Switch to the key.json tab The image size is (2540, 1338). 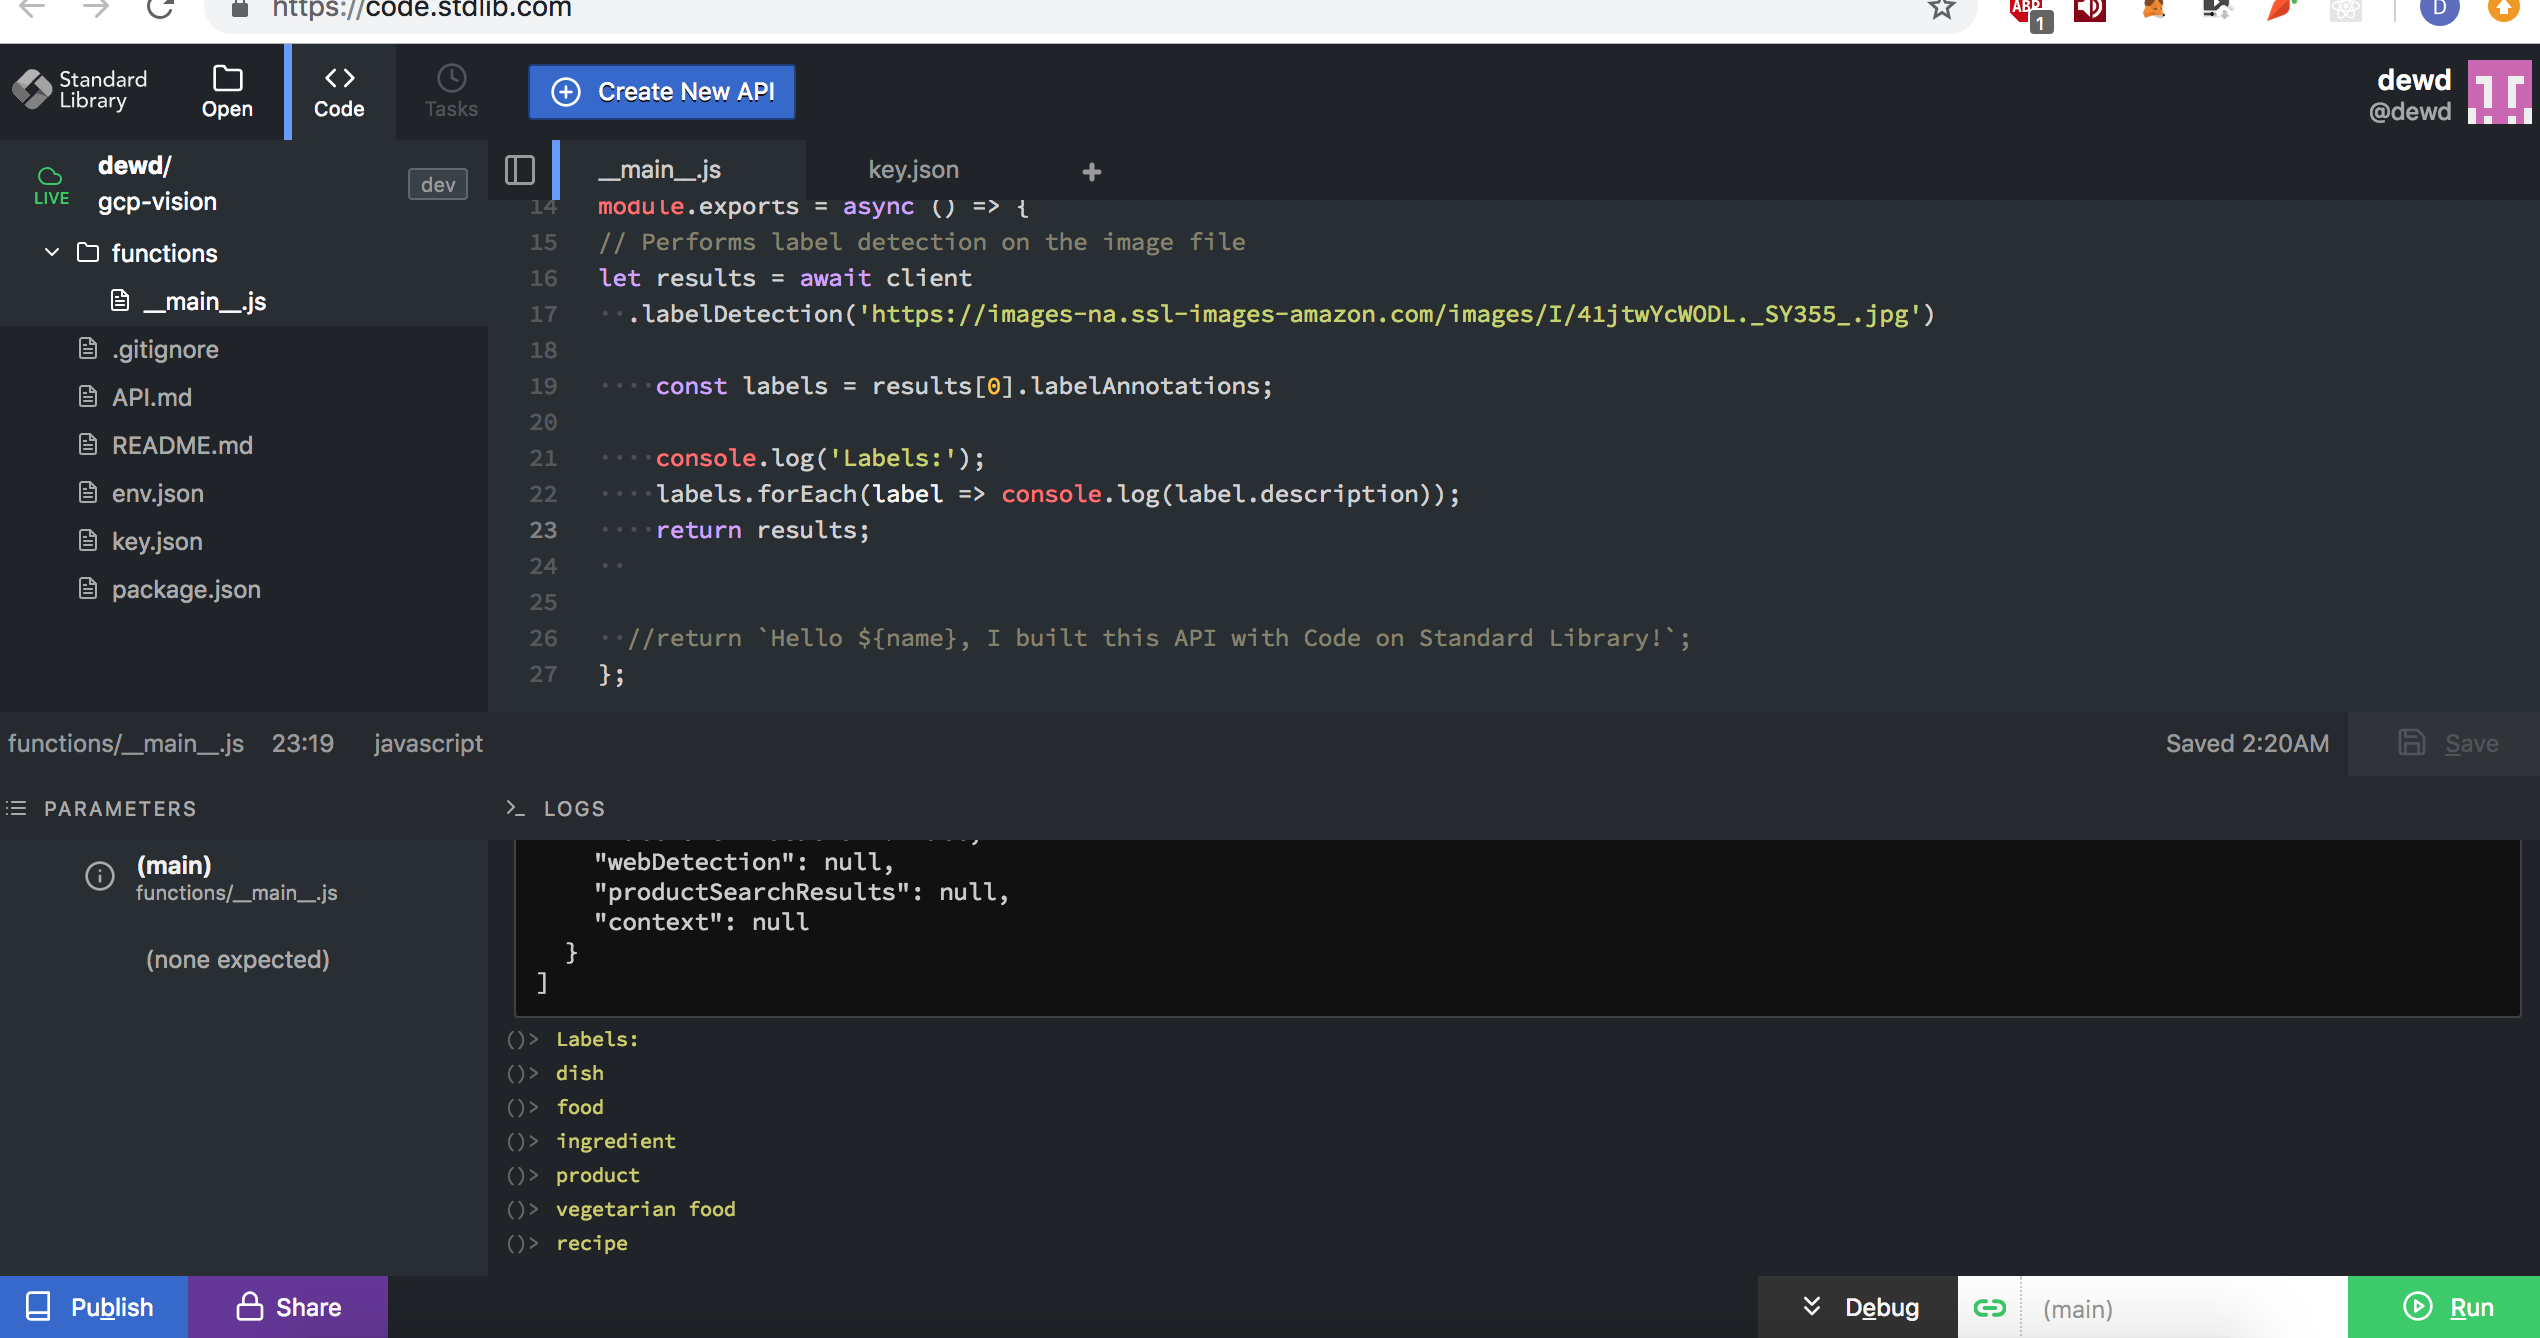(x=913, y=170)
